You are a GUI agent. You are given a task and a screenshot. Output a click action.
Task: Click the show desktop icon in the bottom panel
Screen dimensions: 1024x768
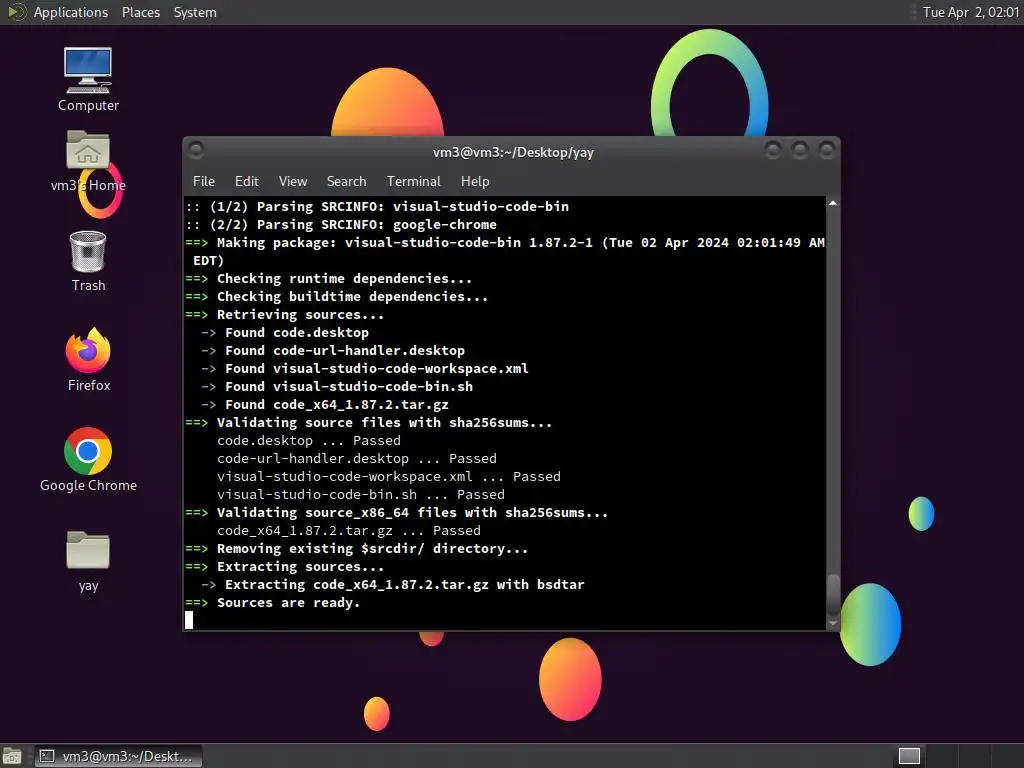pyautogui.click(x=12, y=756)
